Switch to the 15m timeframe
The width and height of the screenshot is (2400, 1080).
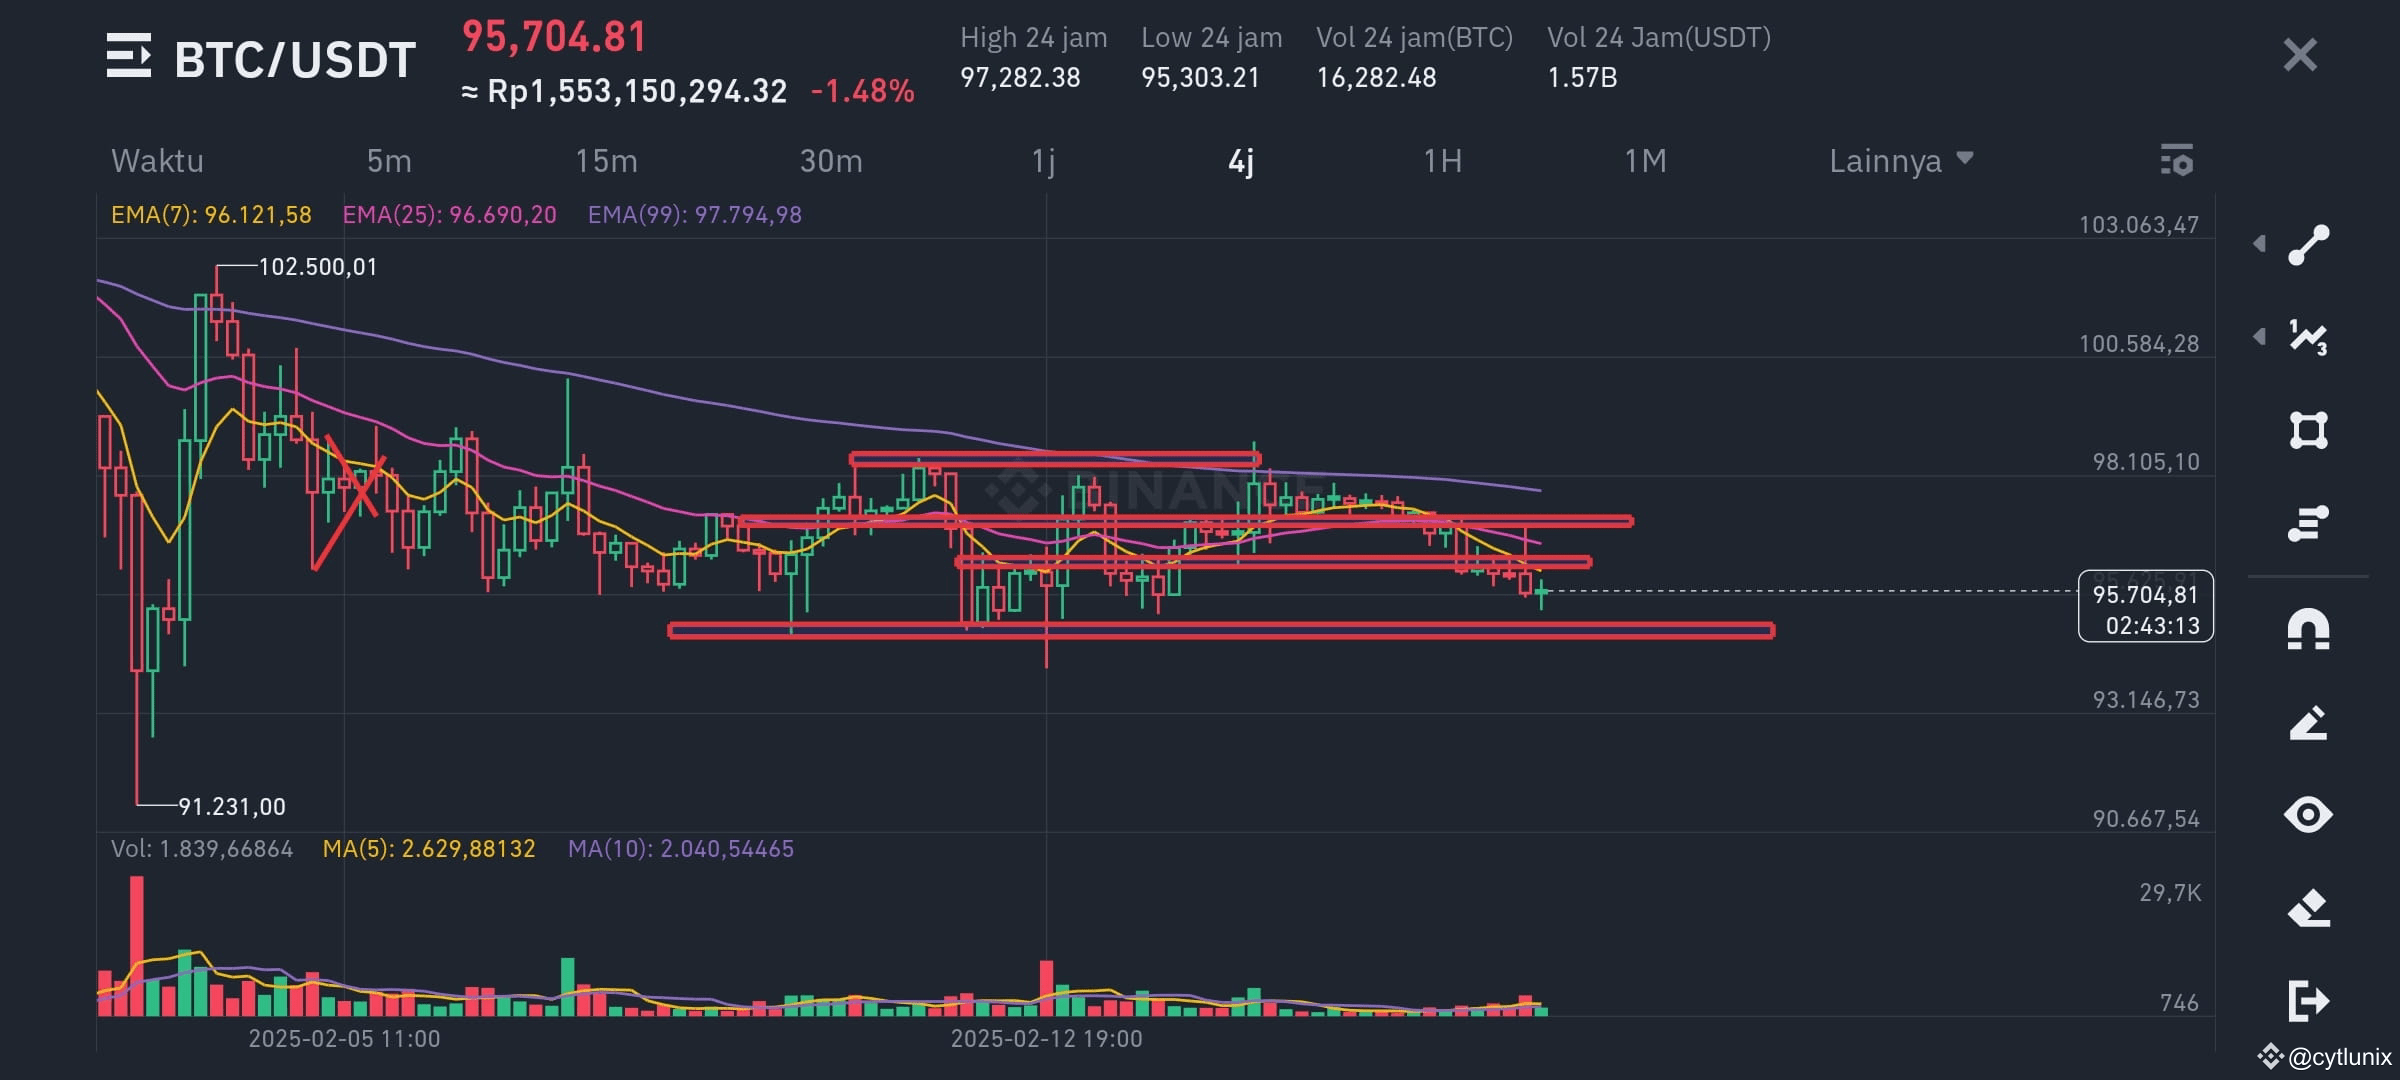coord(607,160)
